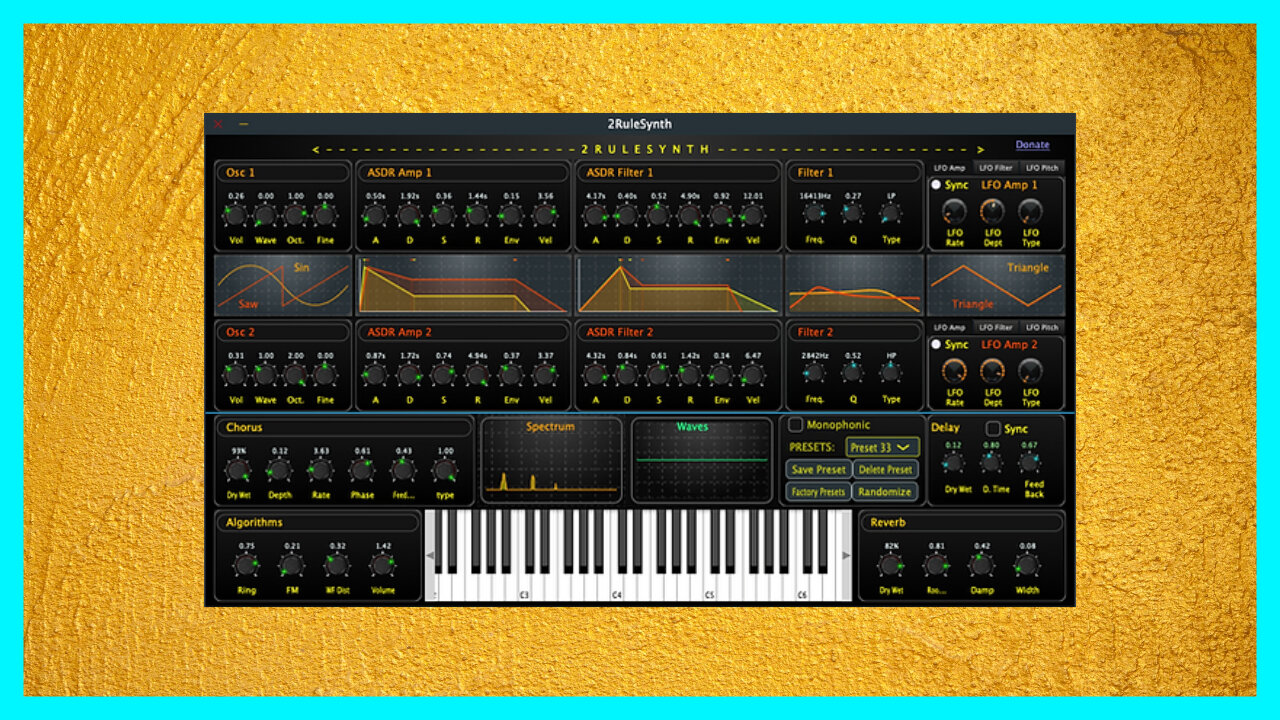Viewport: 1280px width, 720px height.
Task: Click the ASDR Filter 2 Attack knob
Action: 595,375
